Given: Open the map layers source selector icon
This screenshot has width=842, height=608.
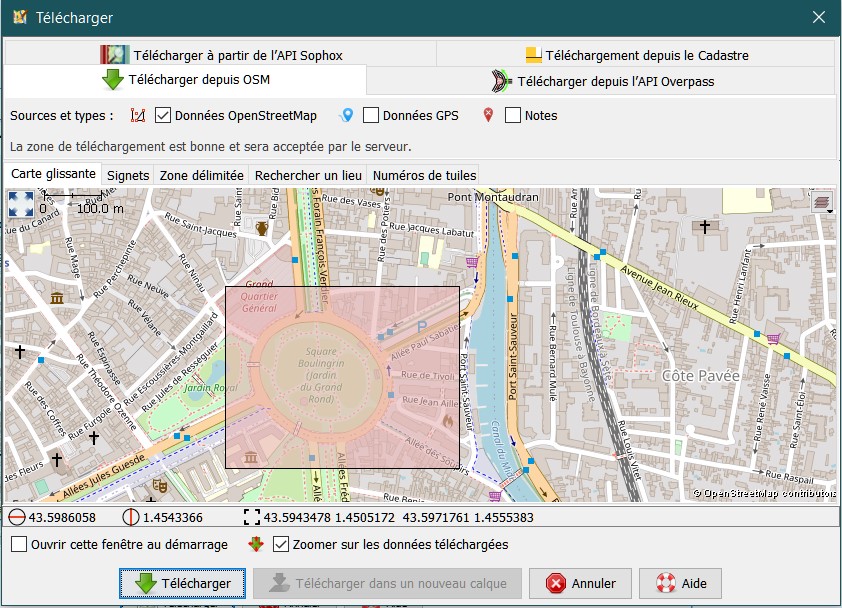Looking at the screenshot, I should tap(822, 202).
